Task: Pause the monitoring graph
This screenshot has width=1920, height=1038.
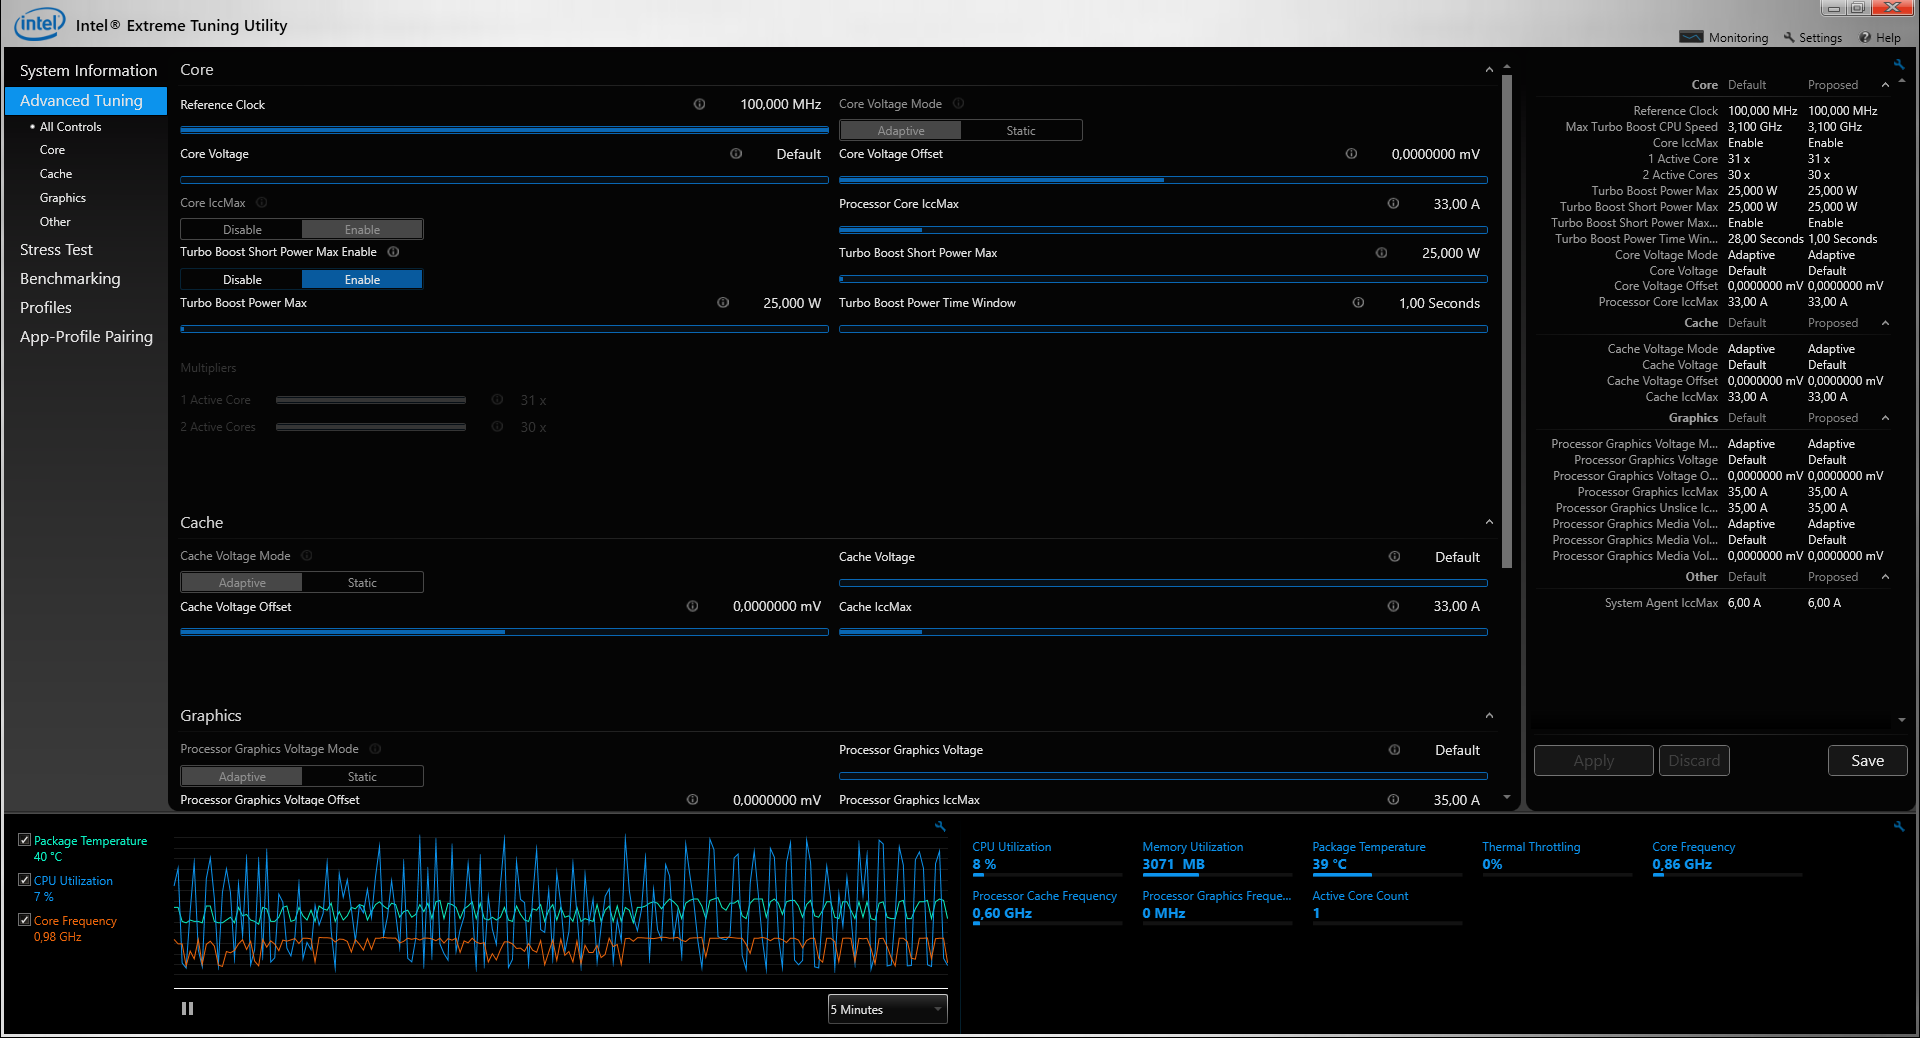Action: (x=187, y=1009)
